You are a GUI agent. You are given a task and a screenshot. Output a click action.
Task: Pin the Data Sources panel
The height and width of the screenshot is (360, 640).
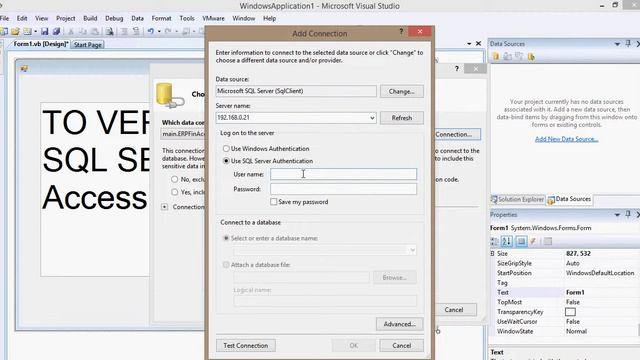628,43
